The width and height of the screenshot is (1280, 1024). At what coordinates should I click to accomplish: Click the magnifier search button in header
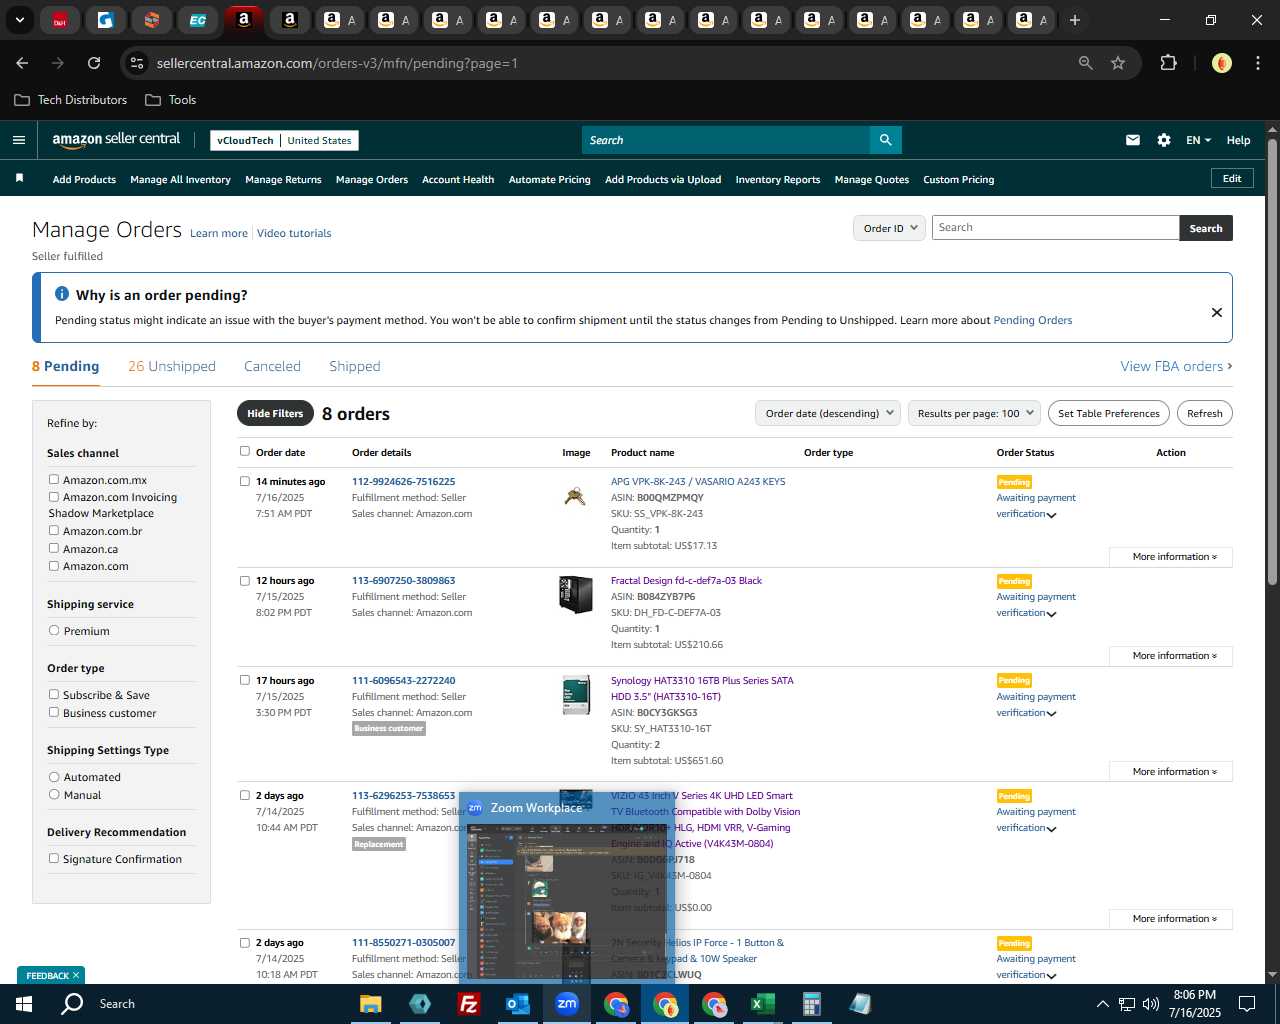885,140
